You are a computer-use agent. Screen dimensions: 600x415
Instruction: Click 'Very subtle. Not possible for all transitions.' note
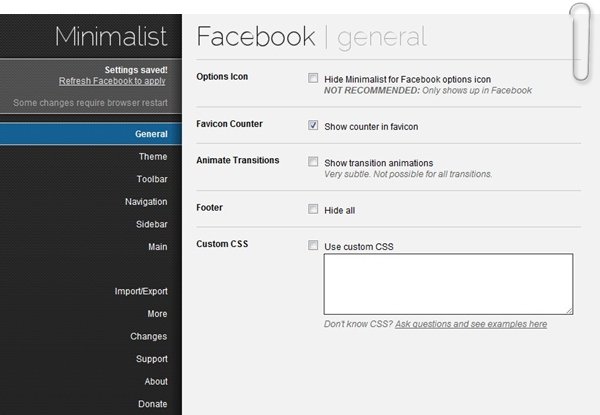[x=408, y=174]
